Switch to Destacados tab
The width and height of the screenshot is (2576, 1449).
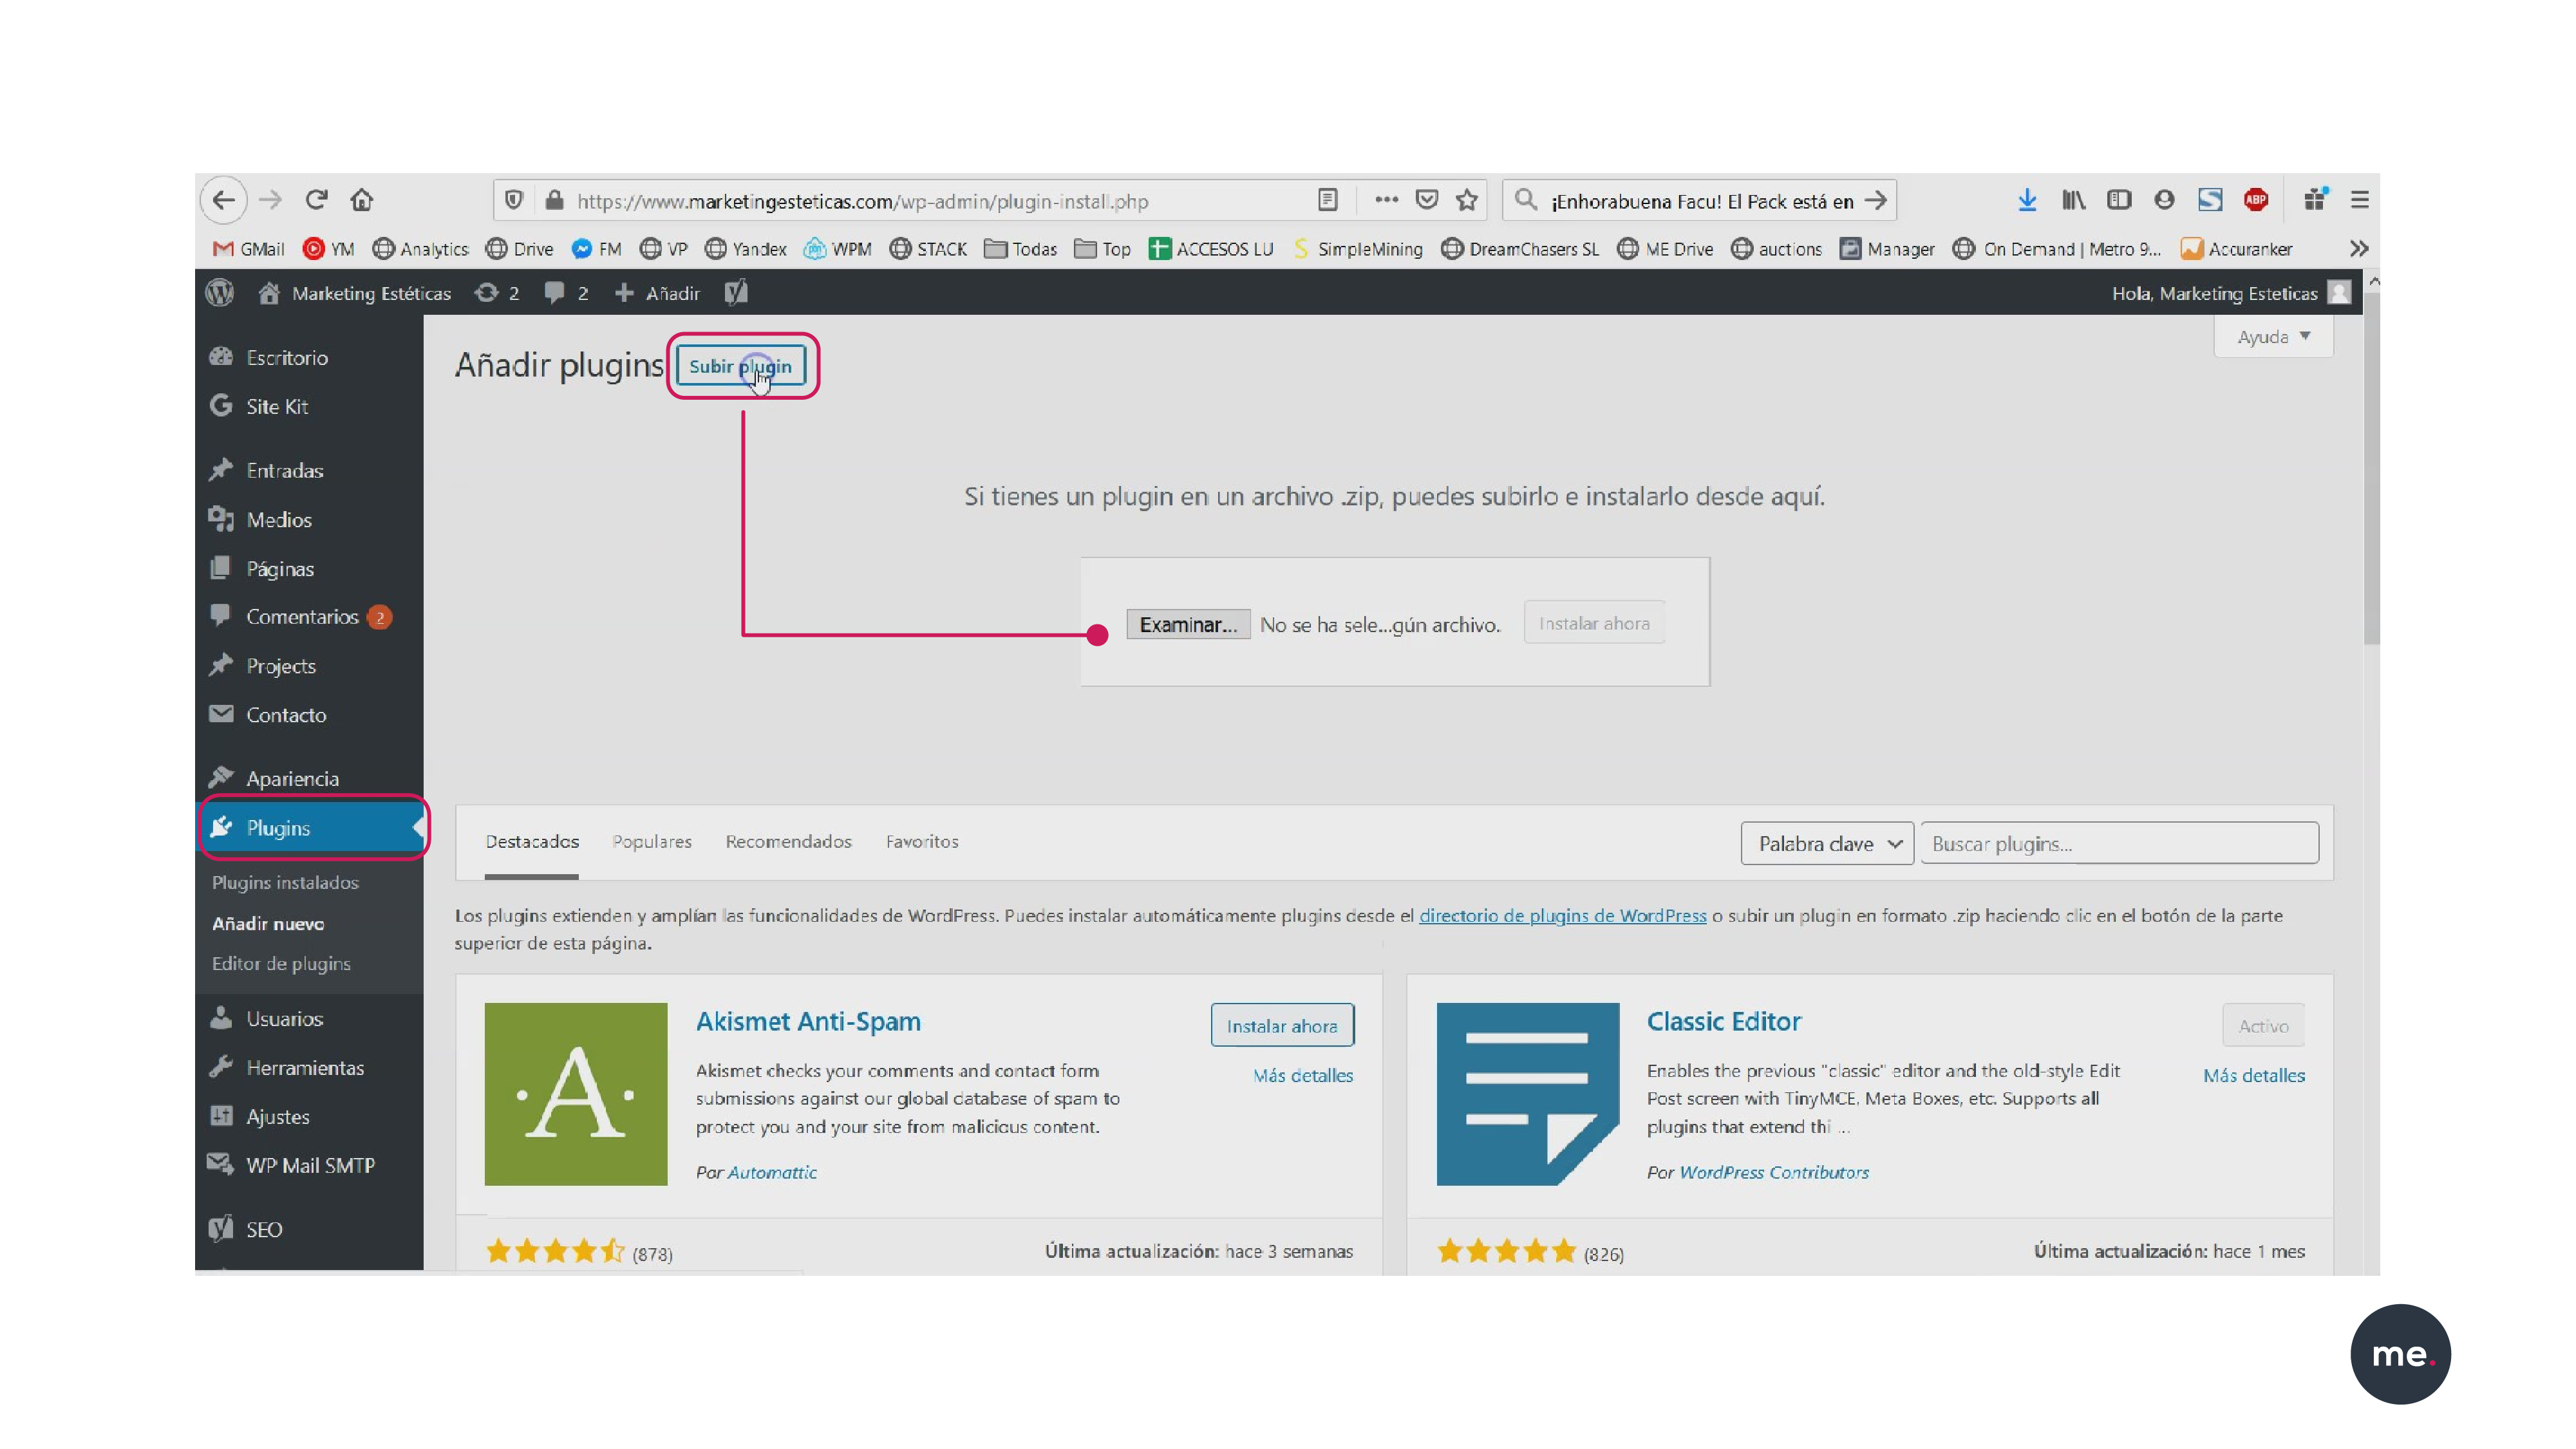pyautogui.click(x=532, y=842)
